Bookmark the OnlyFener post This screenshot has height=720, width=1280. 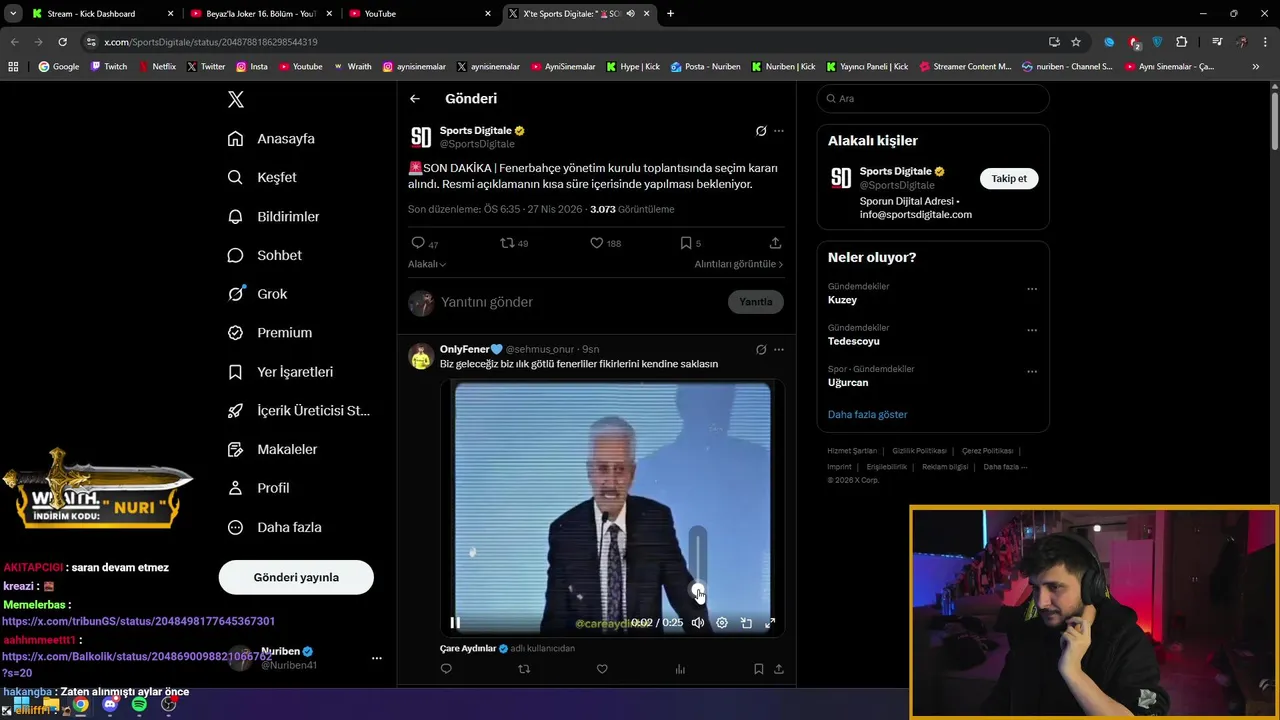click(759, 669)
